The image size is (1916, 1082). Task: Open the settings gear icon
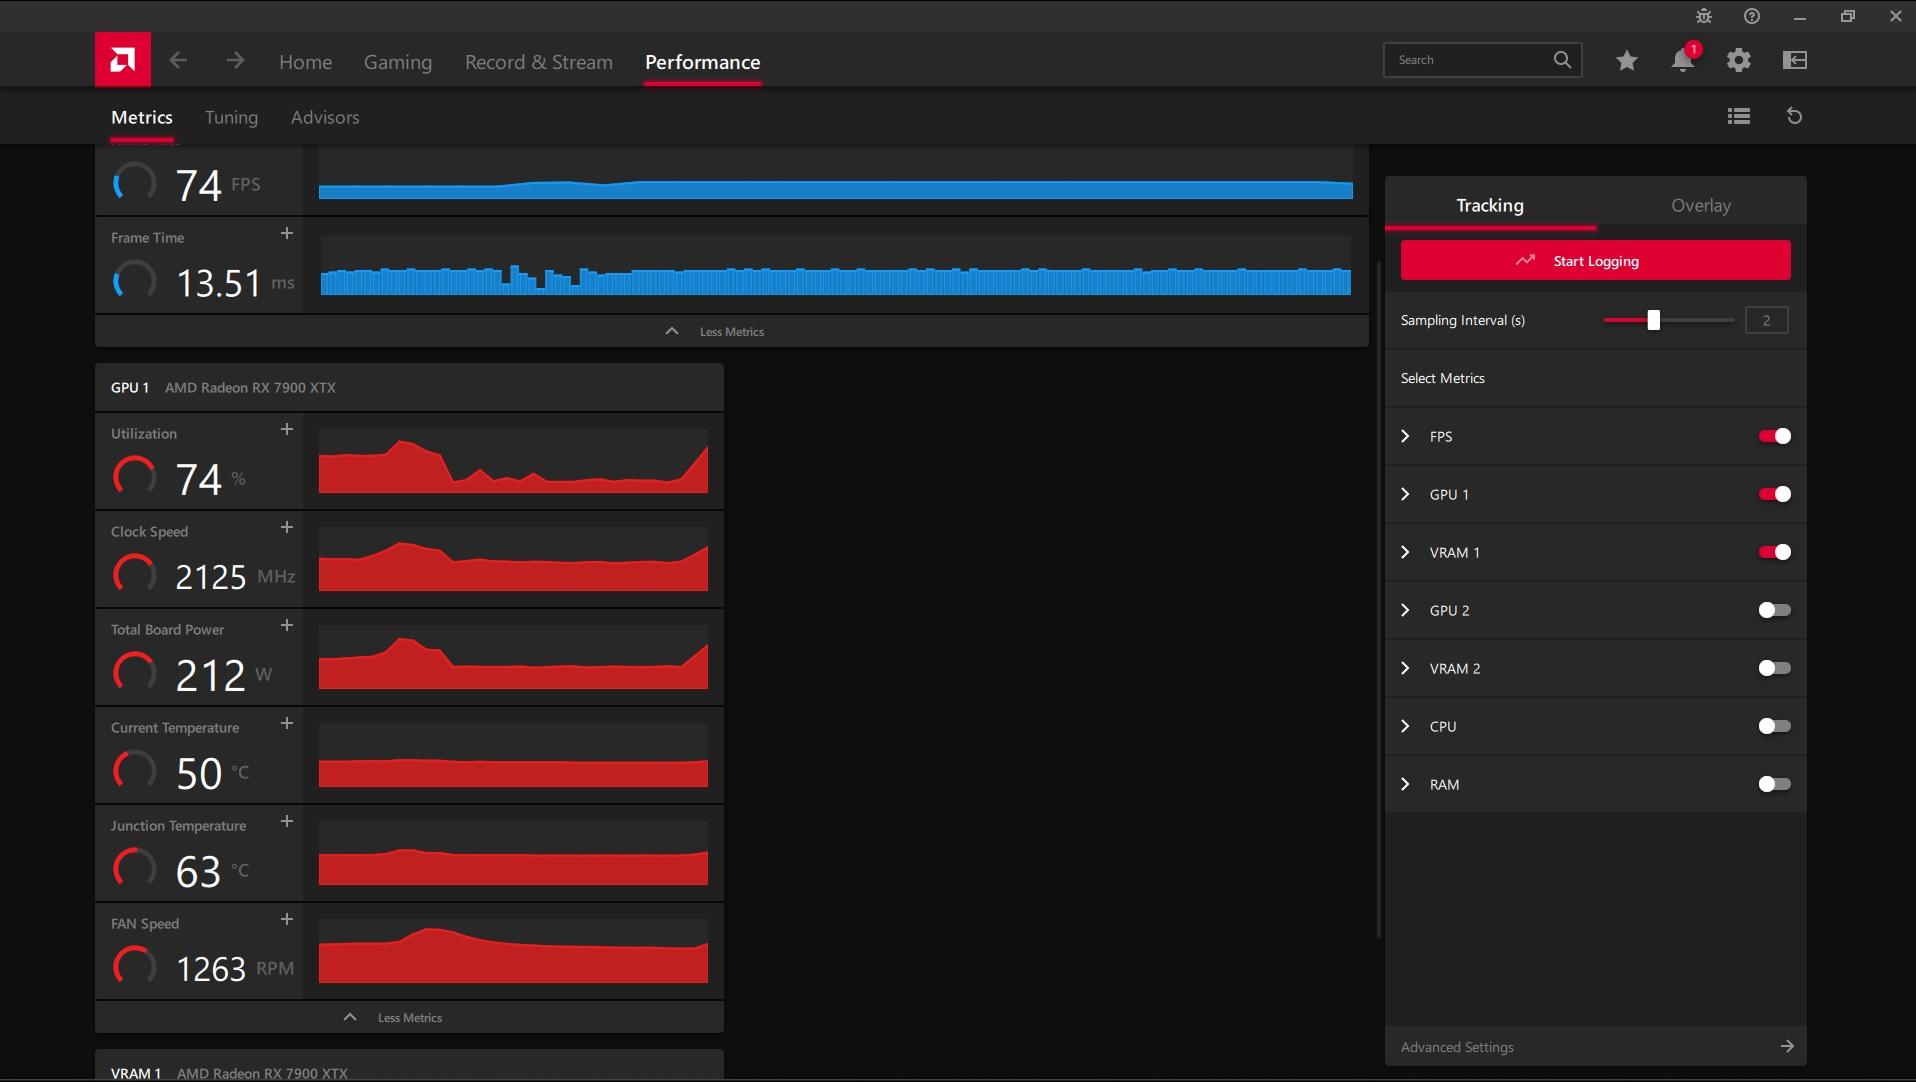1738,60
